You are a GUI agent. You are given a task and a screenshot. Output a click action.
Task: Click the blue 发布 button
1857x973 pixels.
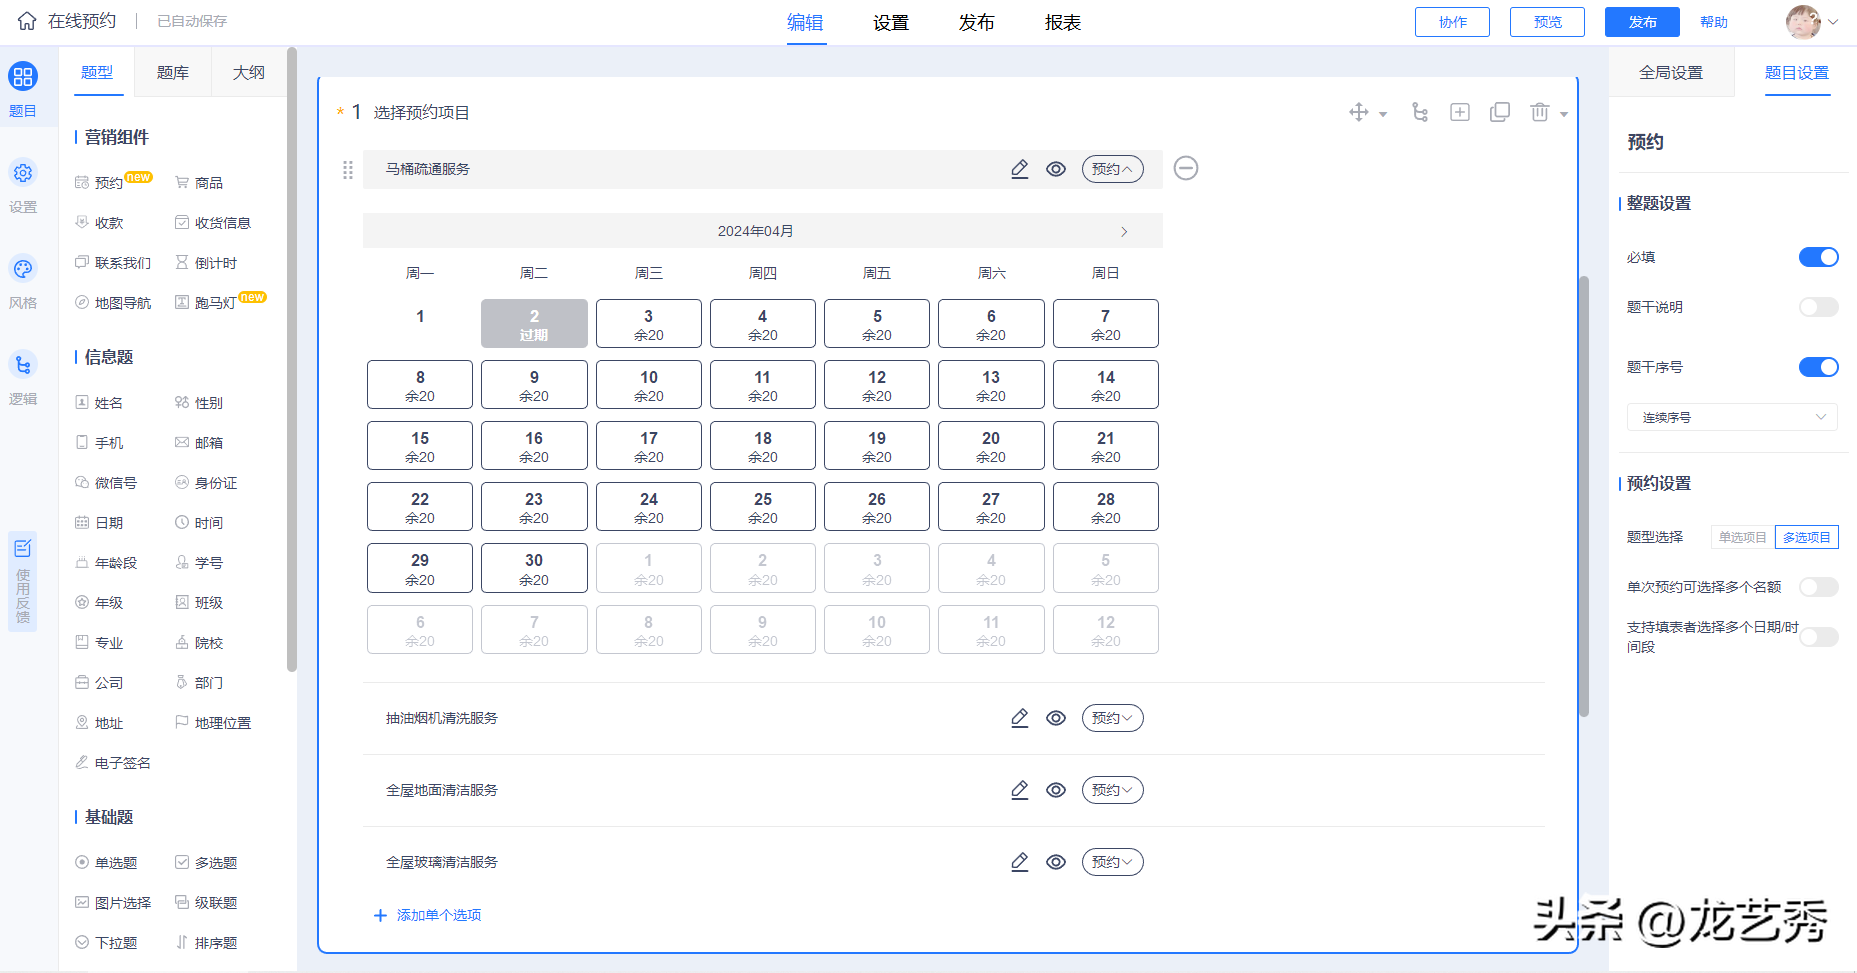tap(1641, 22)
